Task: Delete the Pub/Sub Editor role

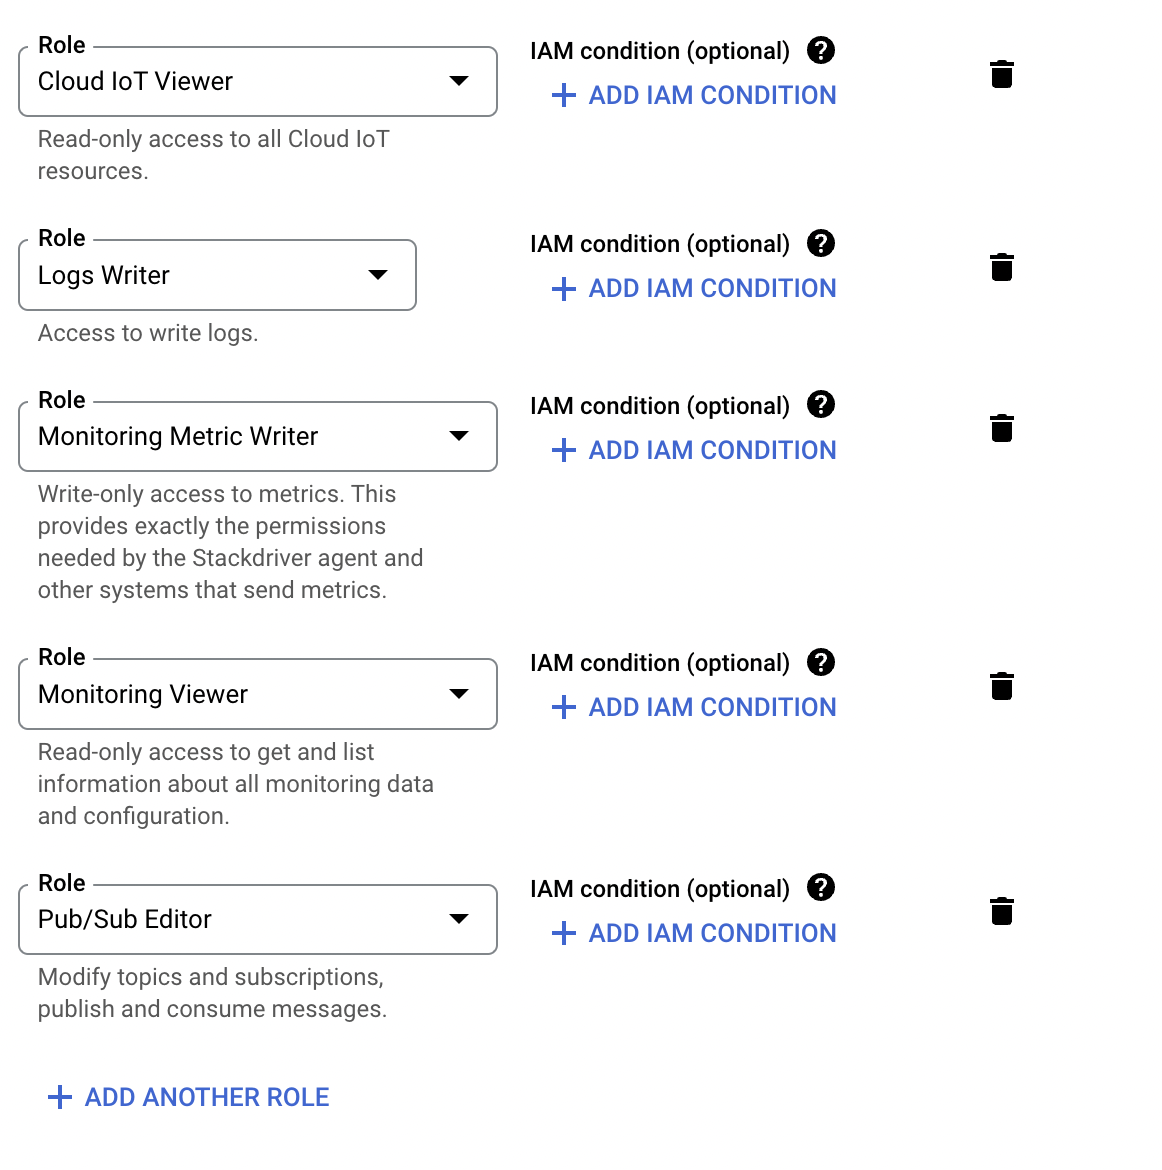Action: [x=1001, y=912]
